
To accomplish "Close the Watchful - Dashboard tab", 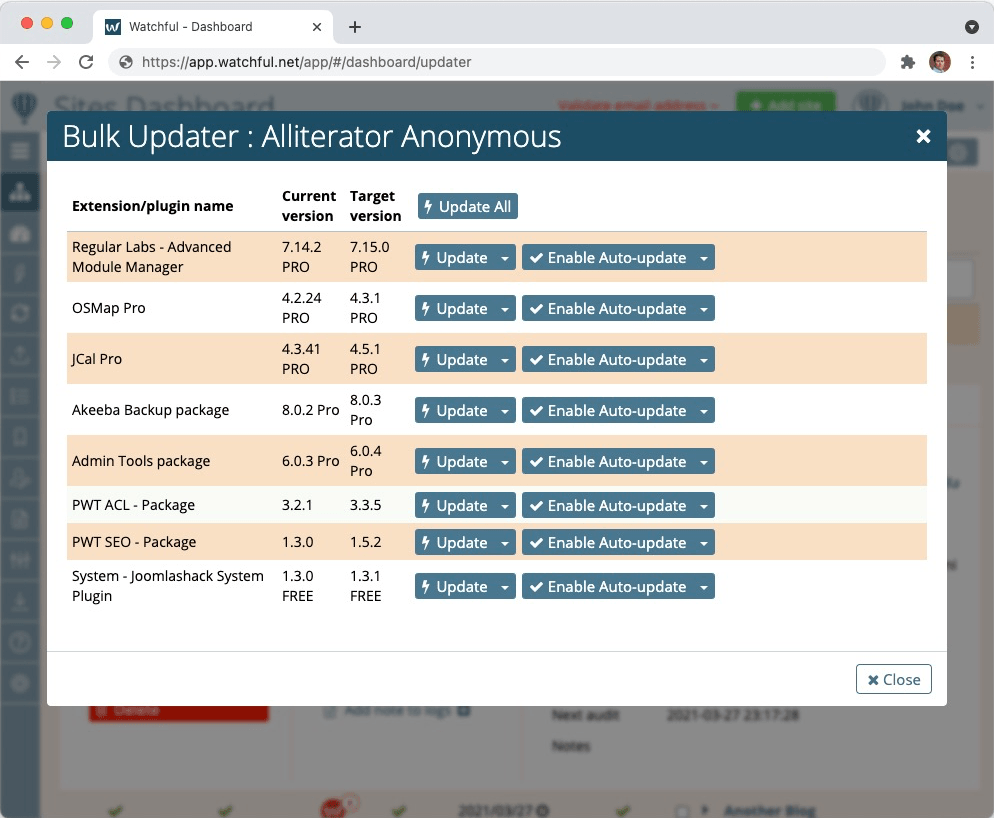I will click(317, 27).
